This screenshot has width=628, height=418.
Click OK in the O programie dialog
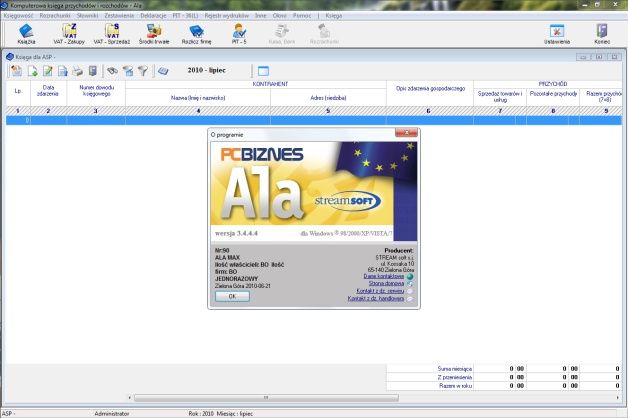[x=232, y=296]
